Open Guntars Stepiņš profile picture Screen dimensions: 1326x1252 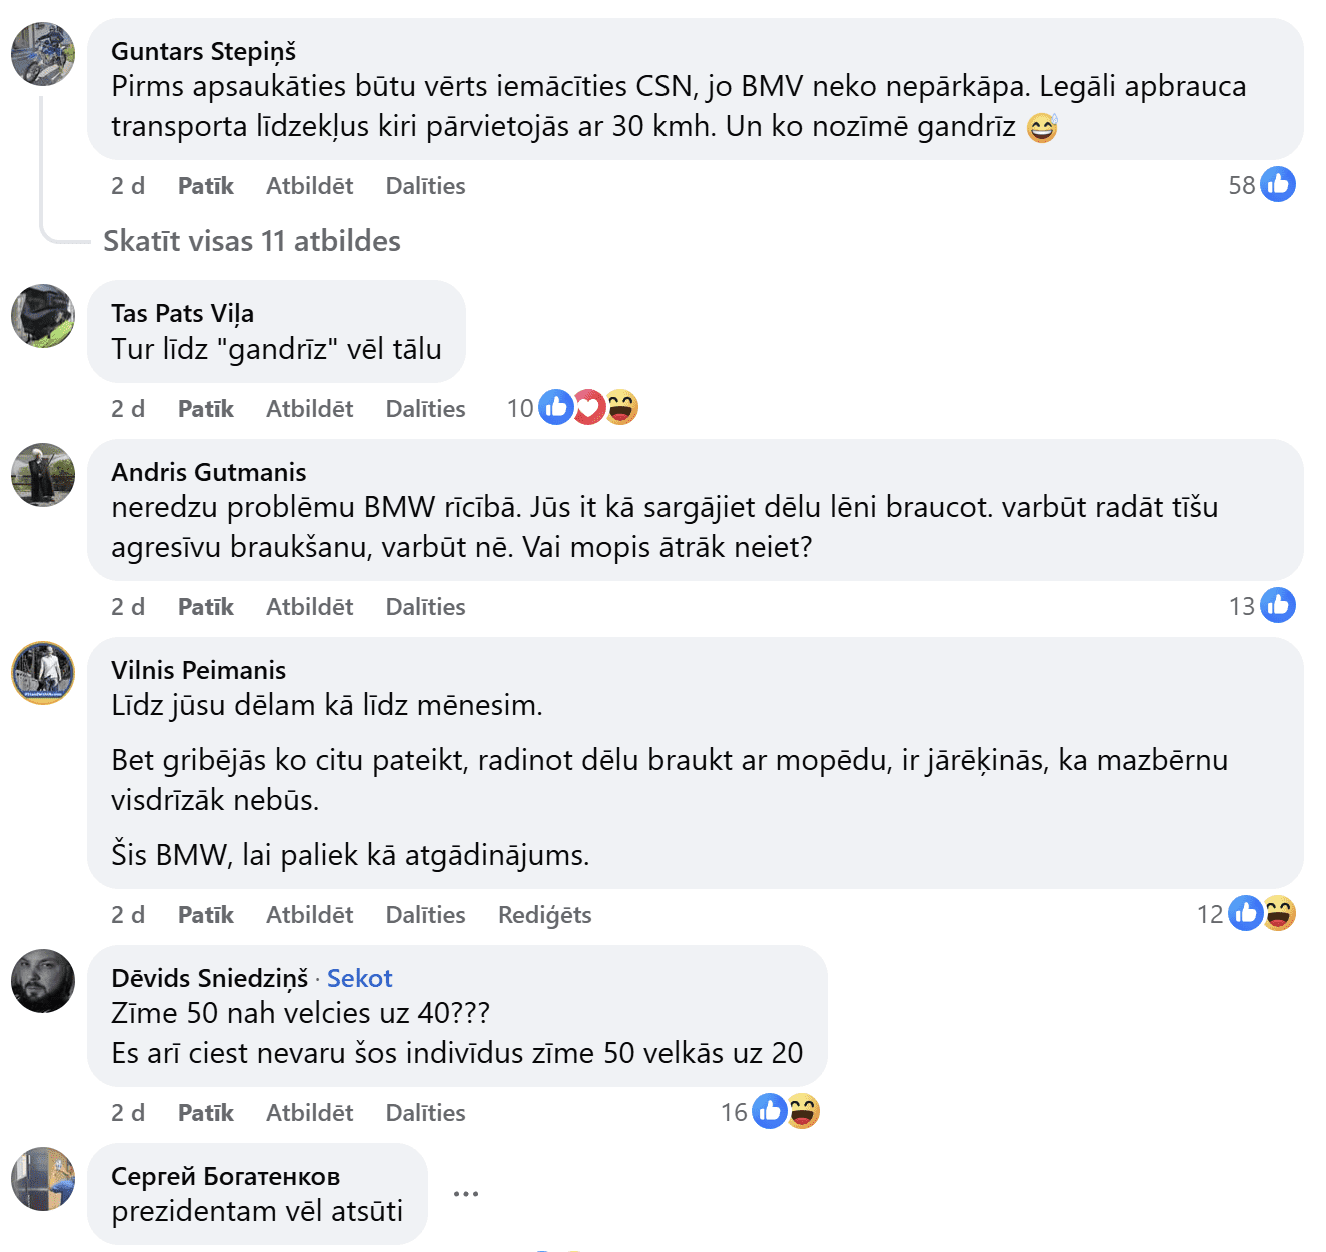tap(43, 54)
